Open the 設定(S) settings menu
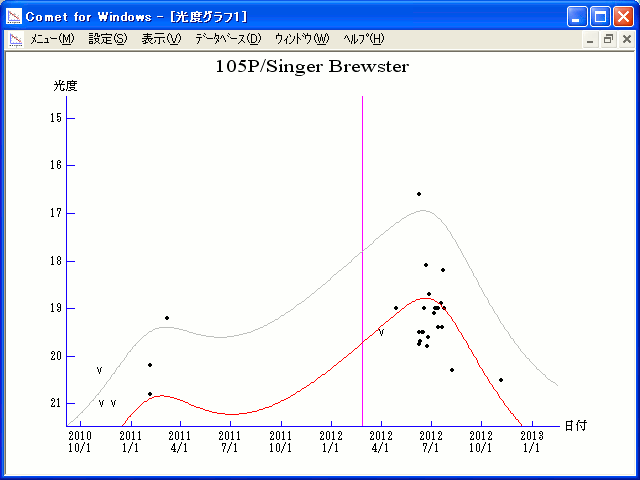This screenshot has height=480, width=640. [x=107, y=40]
